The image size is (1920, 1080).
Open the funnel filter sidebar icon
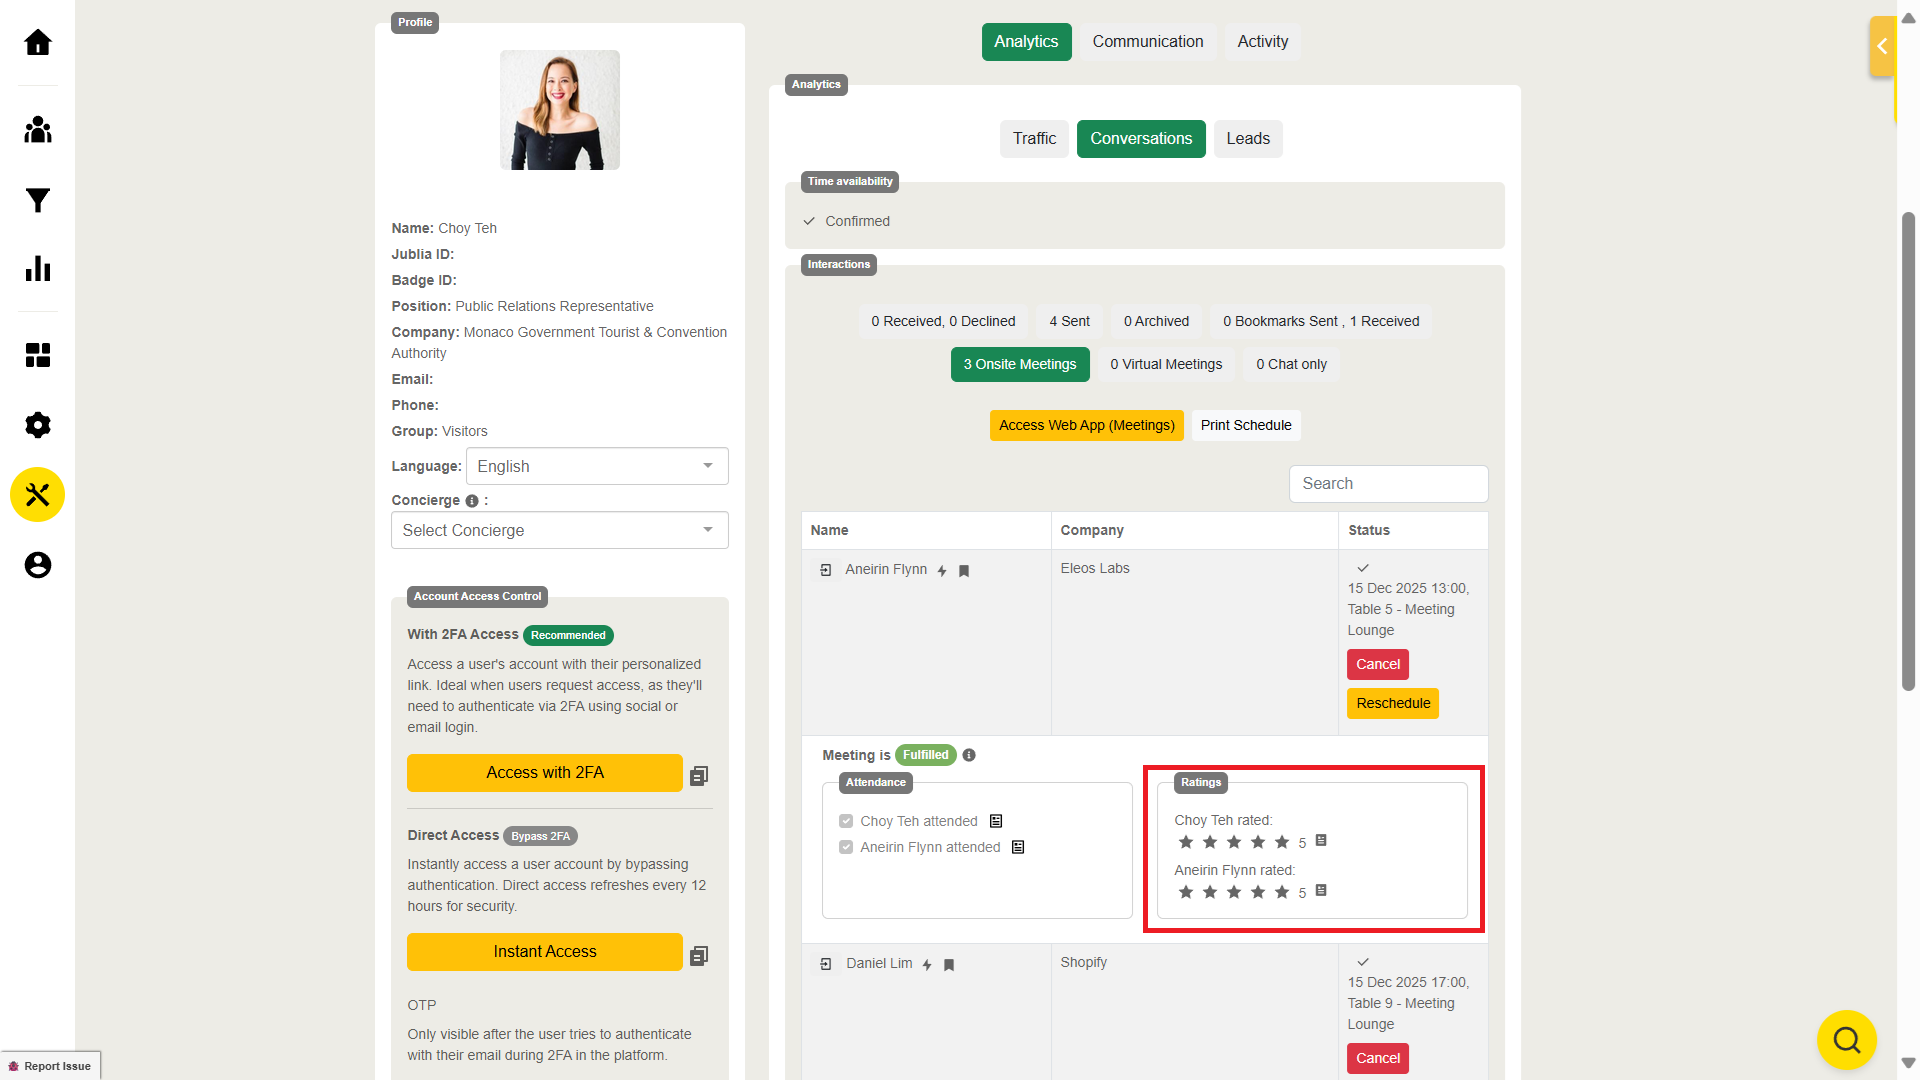pyautogui.click(x=38, y=200)
